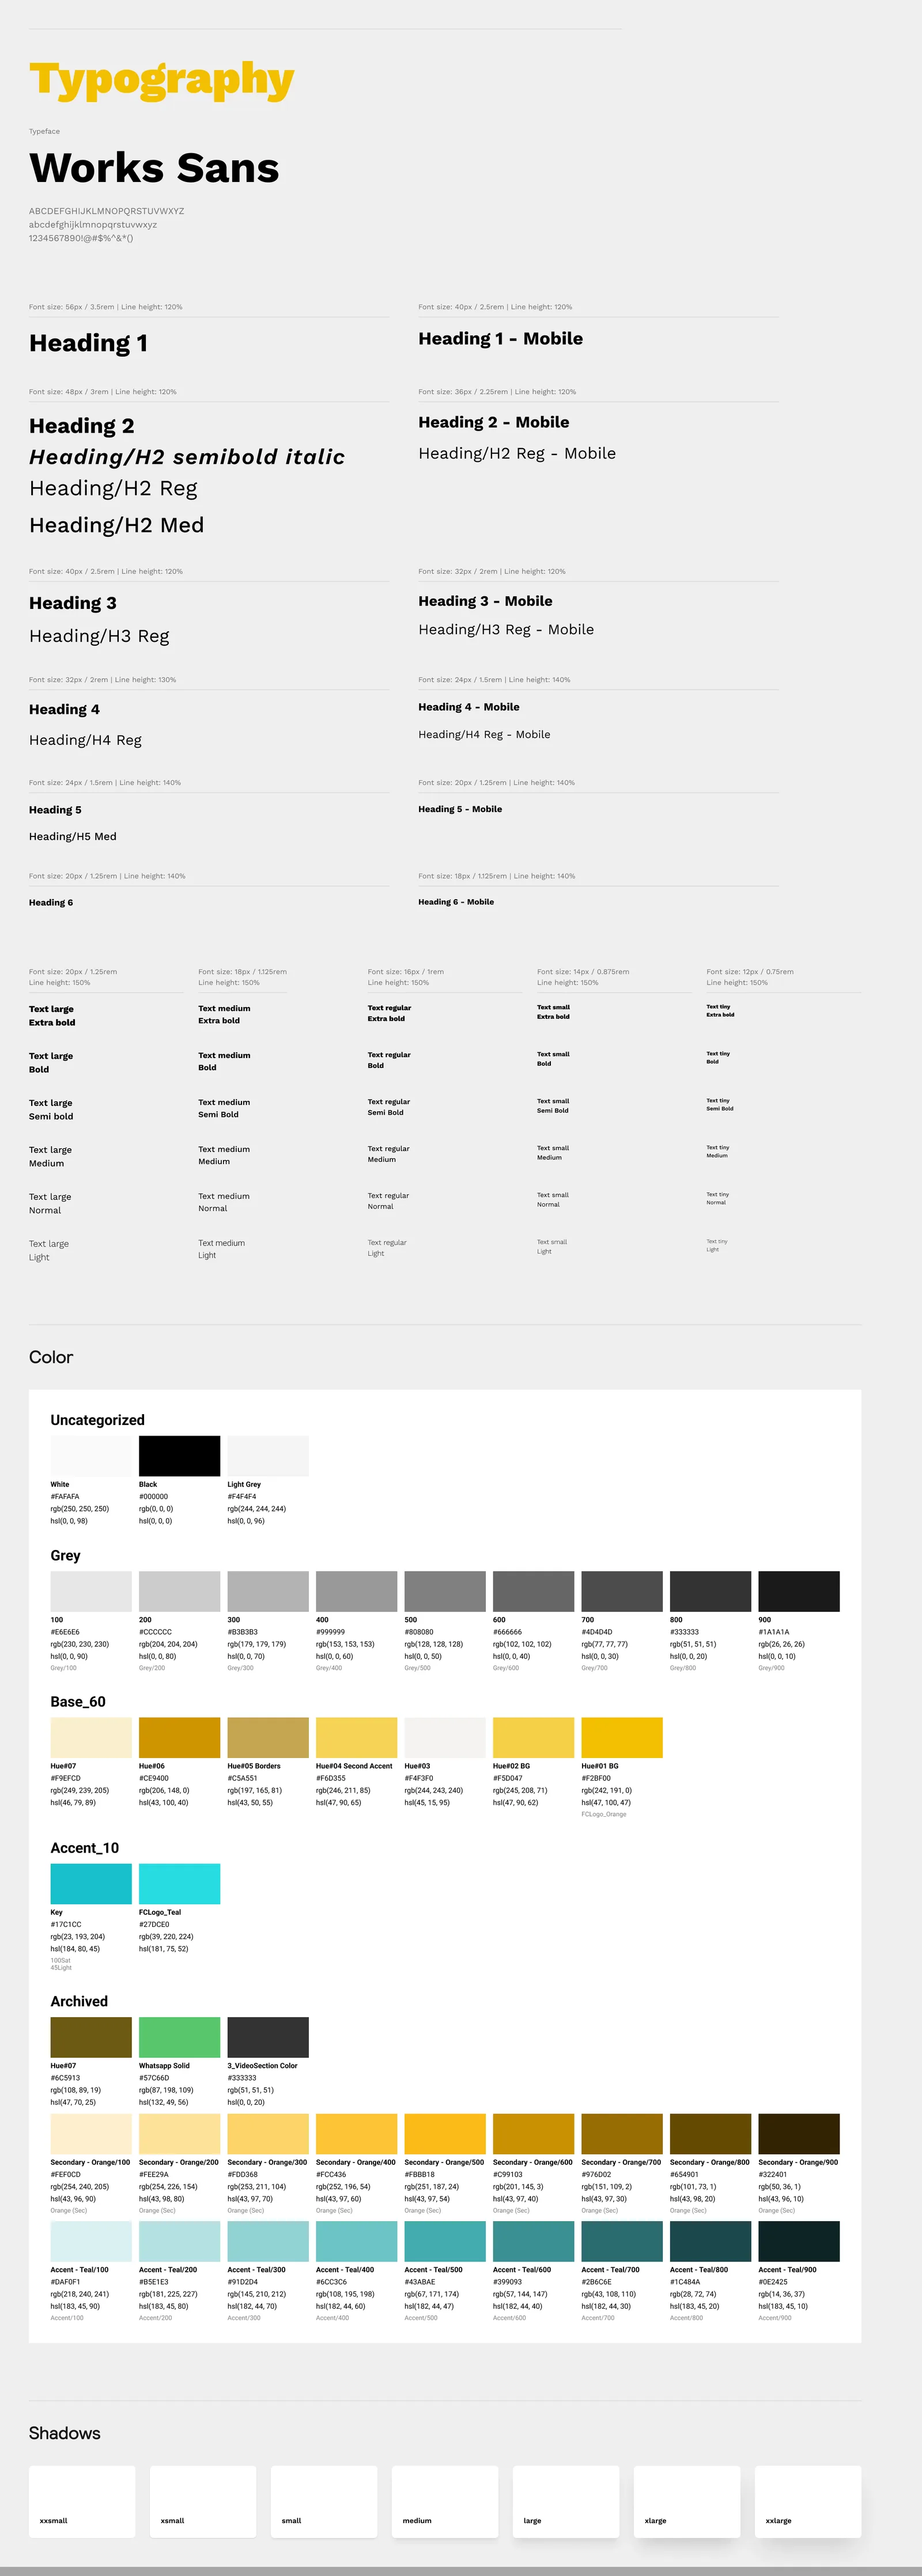Viewport: 922px width, 2576px height.
Task: Select Hue#04 Second Accent swatch
Action: [356, 1737]
